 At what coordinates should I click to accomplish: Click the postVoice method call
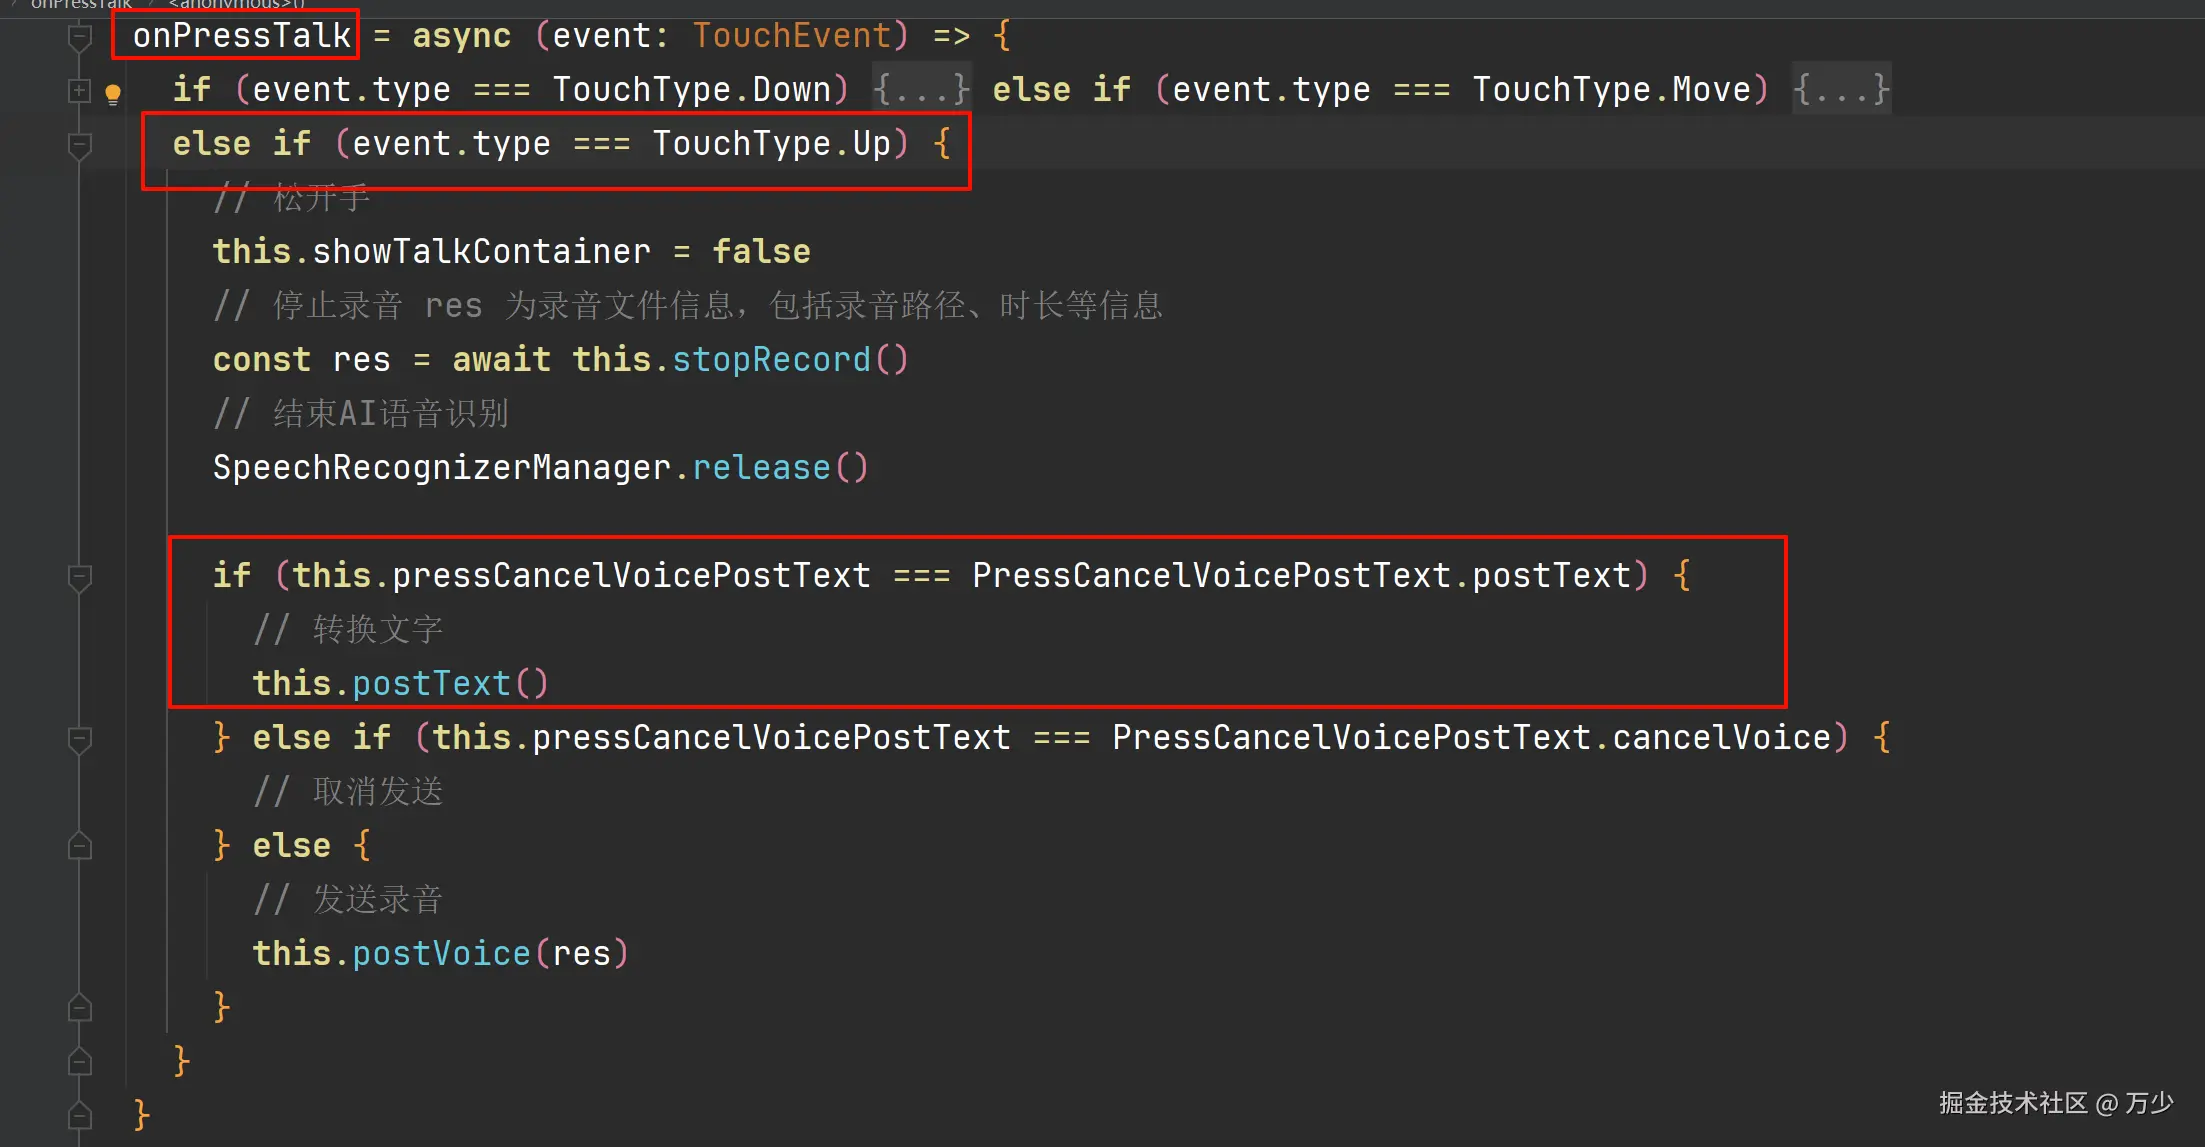coord(441,954)
